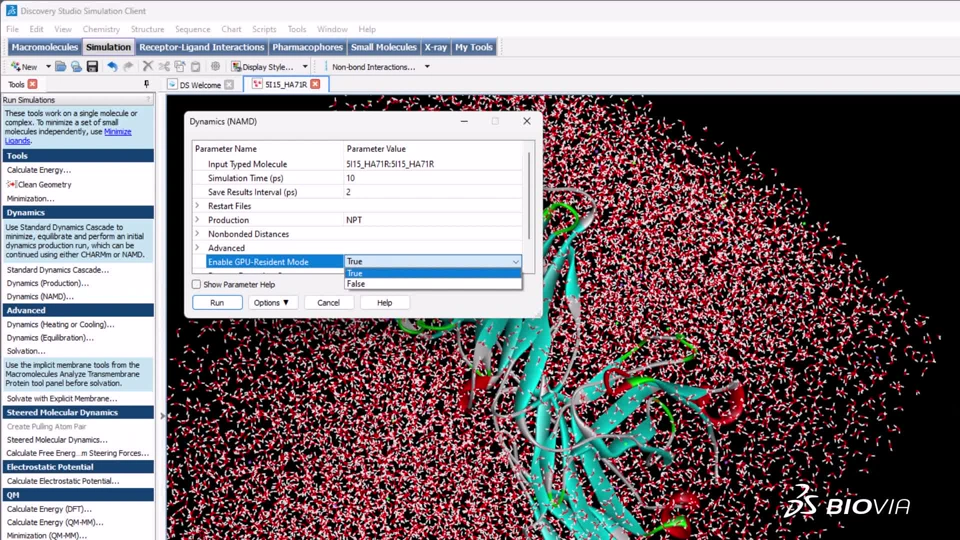Expand Nonbonded Distances parameter
Screen dimensions: 960x540
pyautogui.click(x=197, y=234)
